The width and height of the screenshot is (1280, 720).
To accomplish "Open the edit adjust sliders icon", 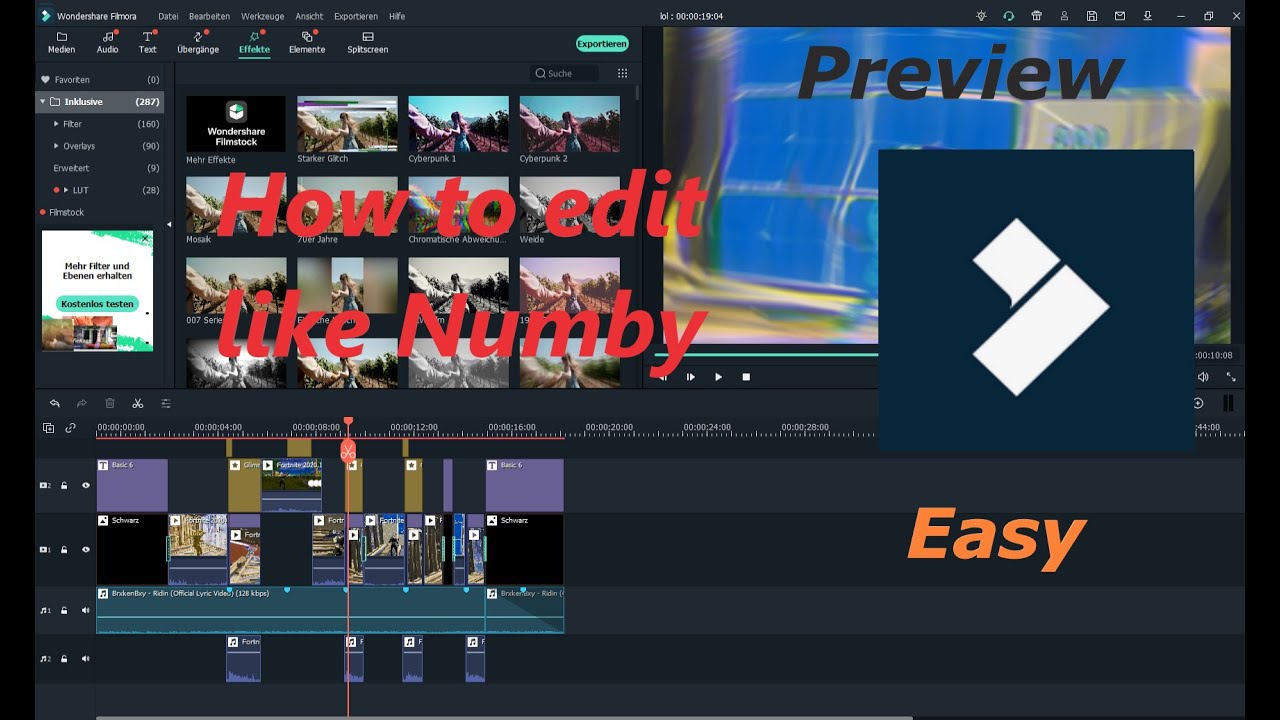I will 166,403.
